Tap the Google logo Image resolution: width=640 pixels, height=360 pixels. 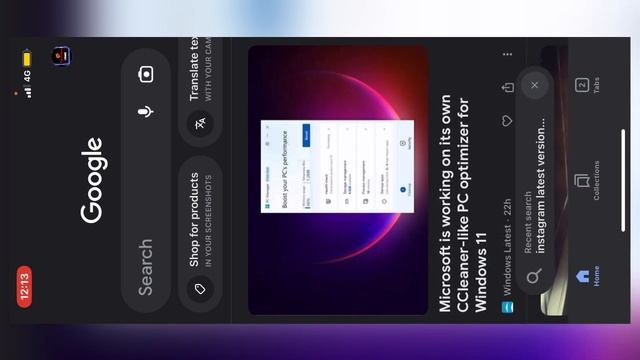tap(94, 180)
